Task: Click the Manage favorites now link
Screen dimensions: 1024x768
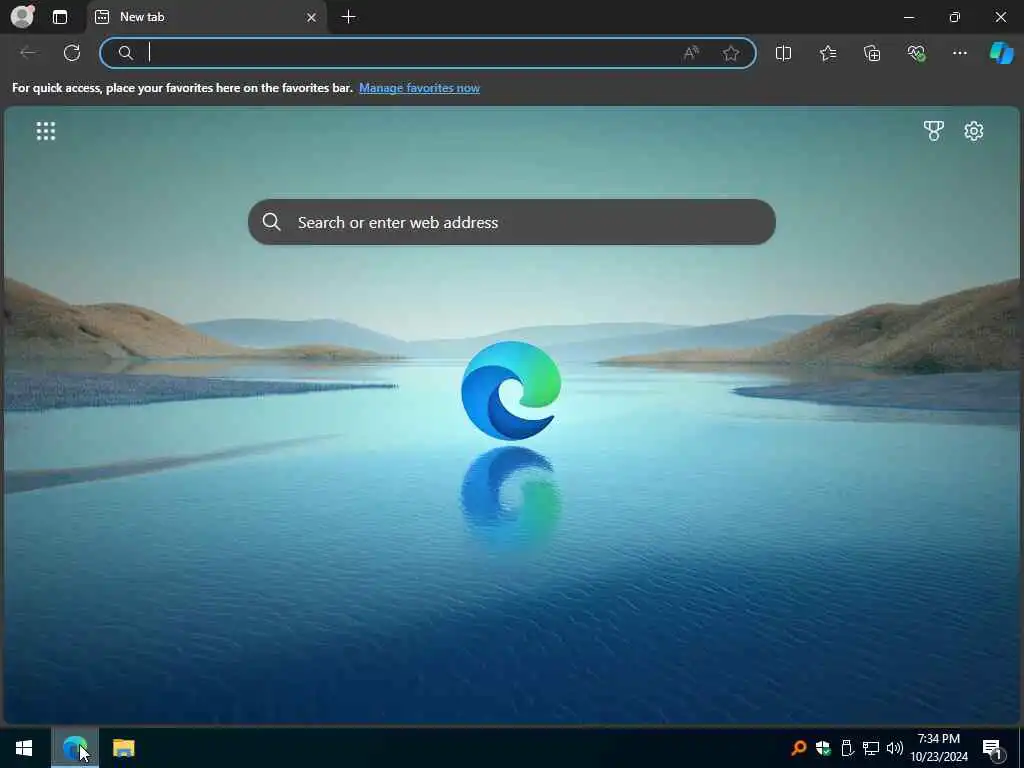Action: coord(419,88)
